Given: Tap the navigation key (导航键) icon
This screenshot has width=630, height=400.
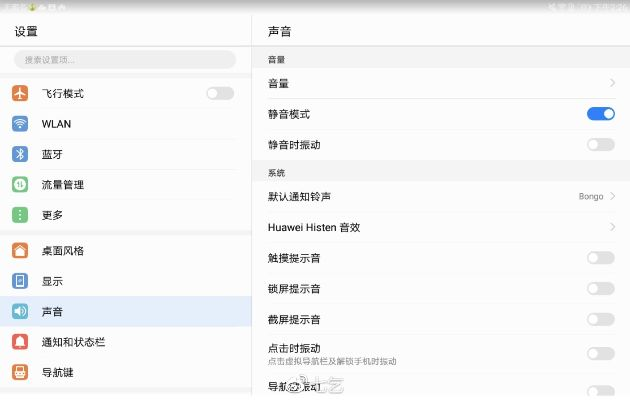Looking at the screenshot, I should point(20,372).
